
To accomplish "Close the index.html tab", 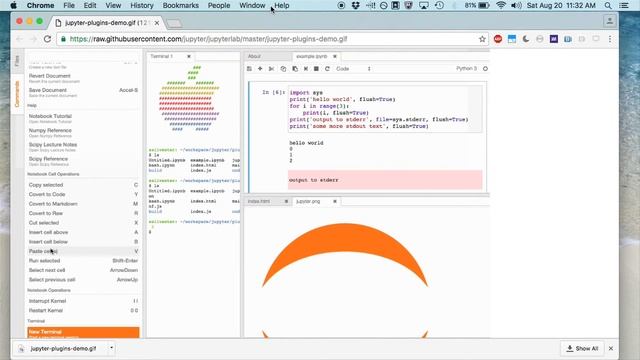I will point(286,201).
